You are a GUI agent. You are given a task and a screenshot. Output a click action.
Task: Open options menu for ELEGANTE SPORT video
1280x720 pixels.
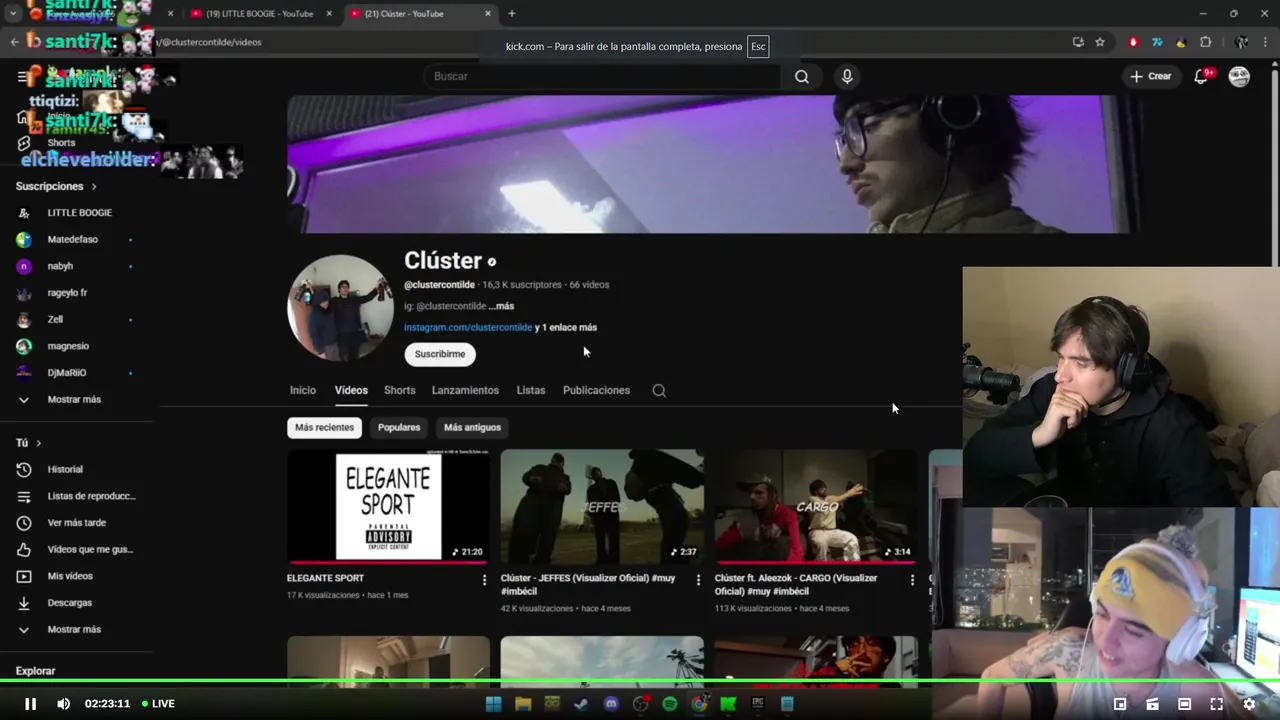pos(485,580)
